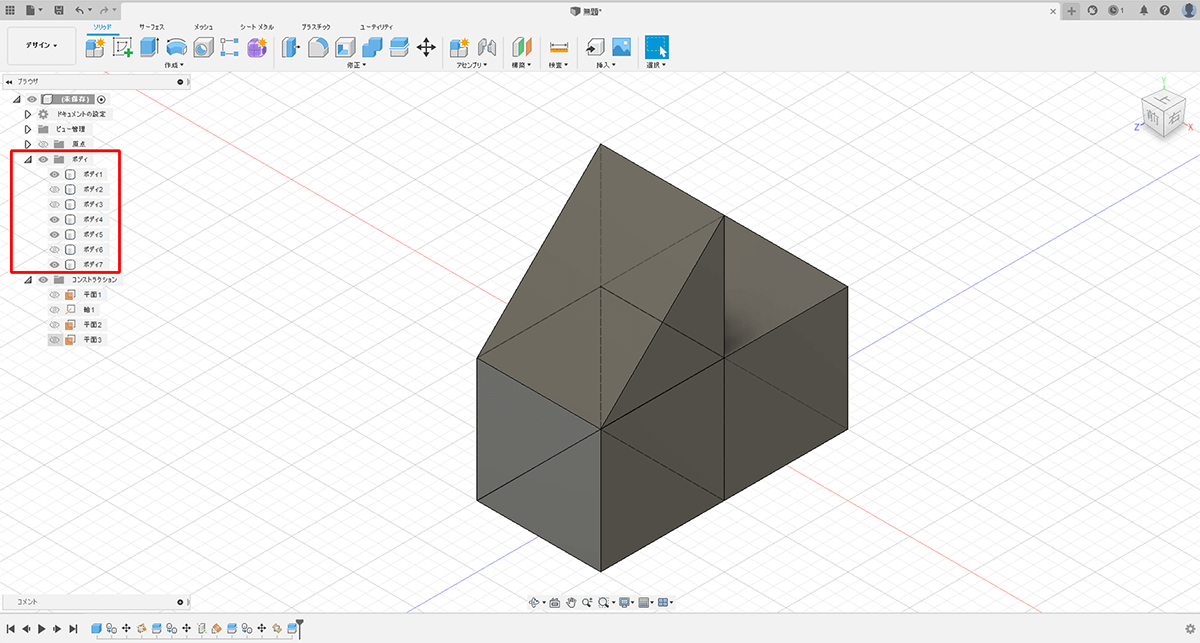This screenshot has height=643, width=1200.
Task: Open the シートメタル tab
Action: pos(256,25)
